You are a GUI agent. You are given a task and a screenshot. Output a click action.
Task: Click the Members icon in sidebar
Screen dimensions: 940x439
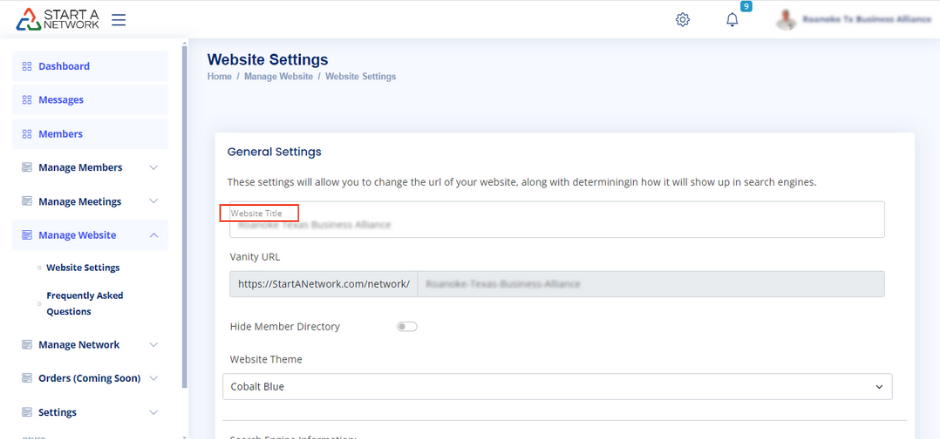(x=27, y=134)
